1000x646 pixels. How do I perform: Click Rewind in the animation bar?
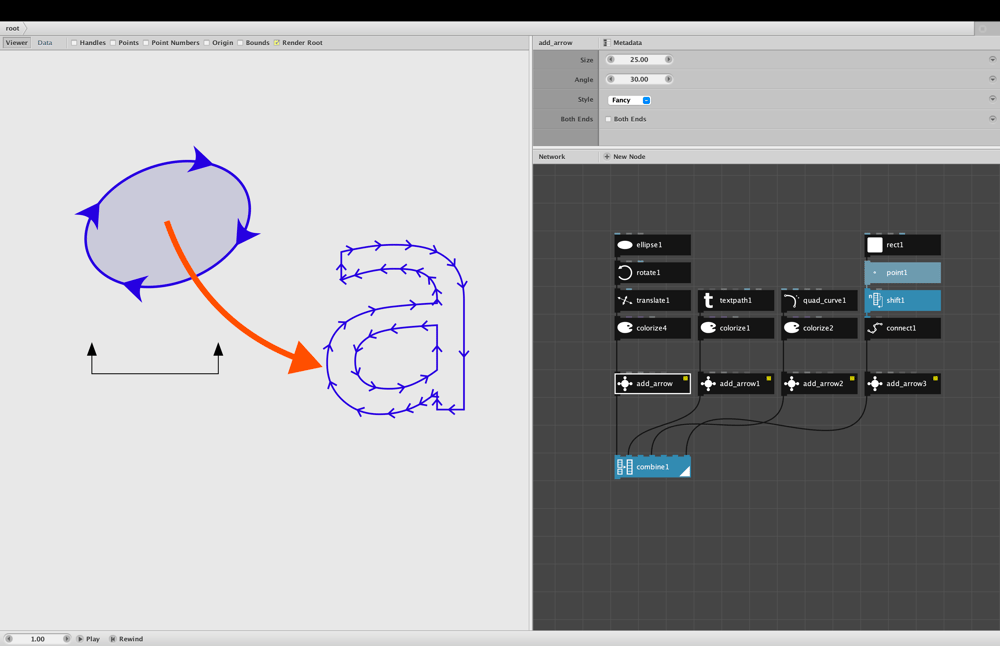click(x=126, y=639)
